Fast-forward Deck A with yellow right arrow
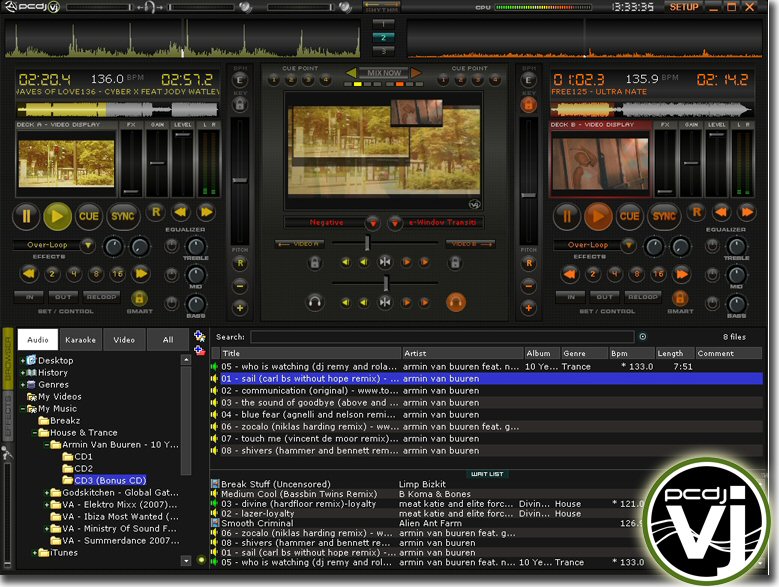This screenshot has width=779, height=587. tap(206, 213)
